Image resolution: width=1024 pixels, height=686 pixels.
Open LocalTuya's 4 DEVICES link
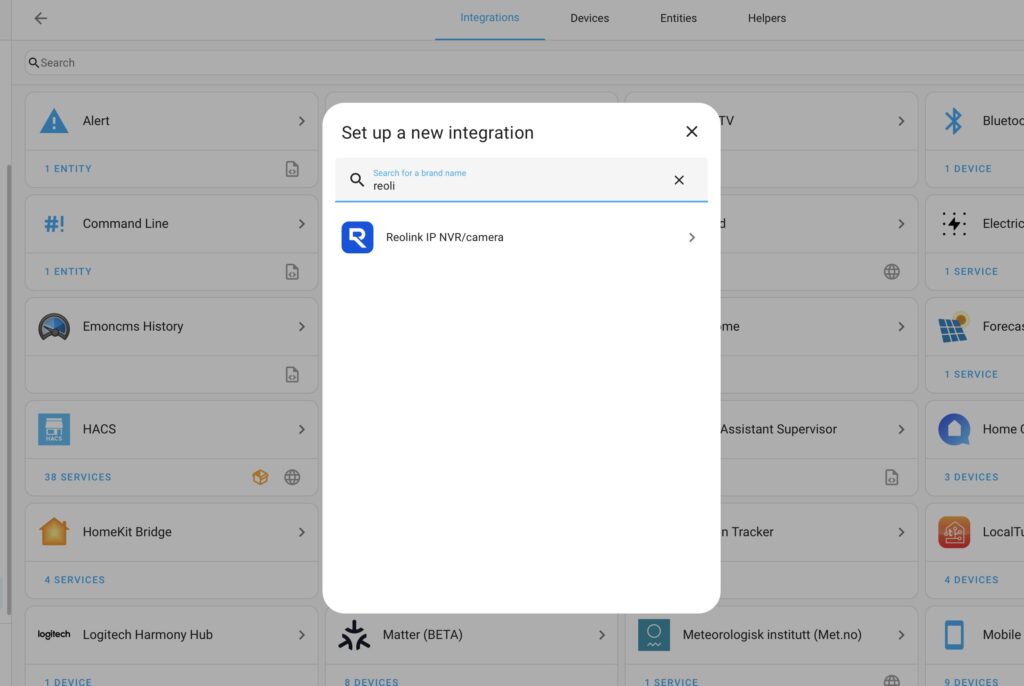click(x=971, y=580)
